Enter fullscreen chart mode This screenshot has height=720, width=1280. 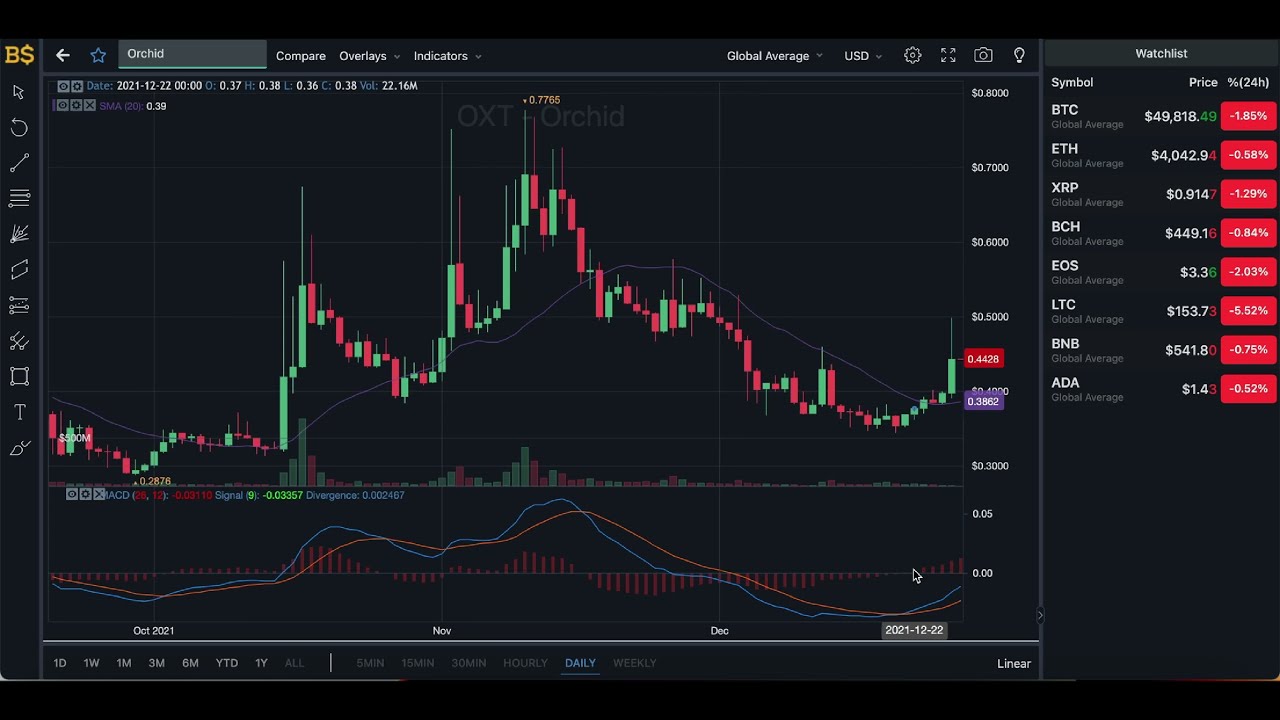point(948,56)
